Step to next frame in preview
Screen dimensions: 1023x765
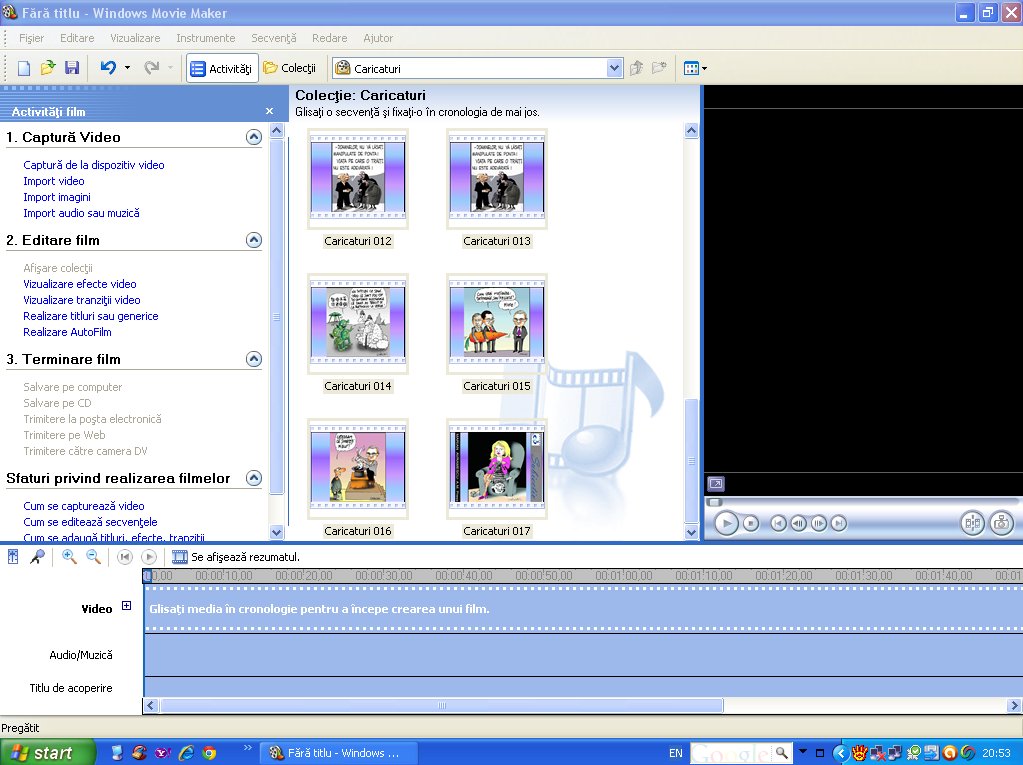coord(818,523)
